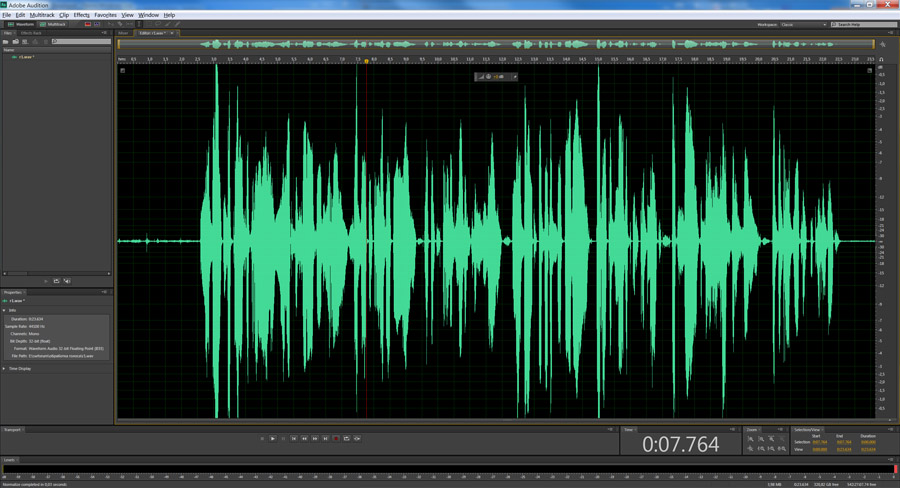Screen dimensions: 900x488
Task: Open the Effects Rack panel tab
Action: [31, 33]
